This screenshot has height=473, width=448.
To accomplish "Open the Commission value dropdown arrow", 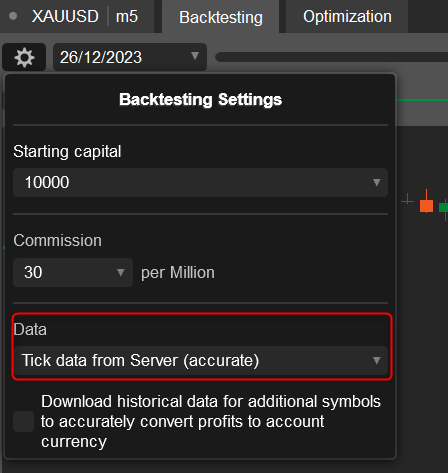I will (x=121, y=272).
